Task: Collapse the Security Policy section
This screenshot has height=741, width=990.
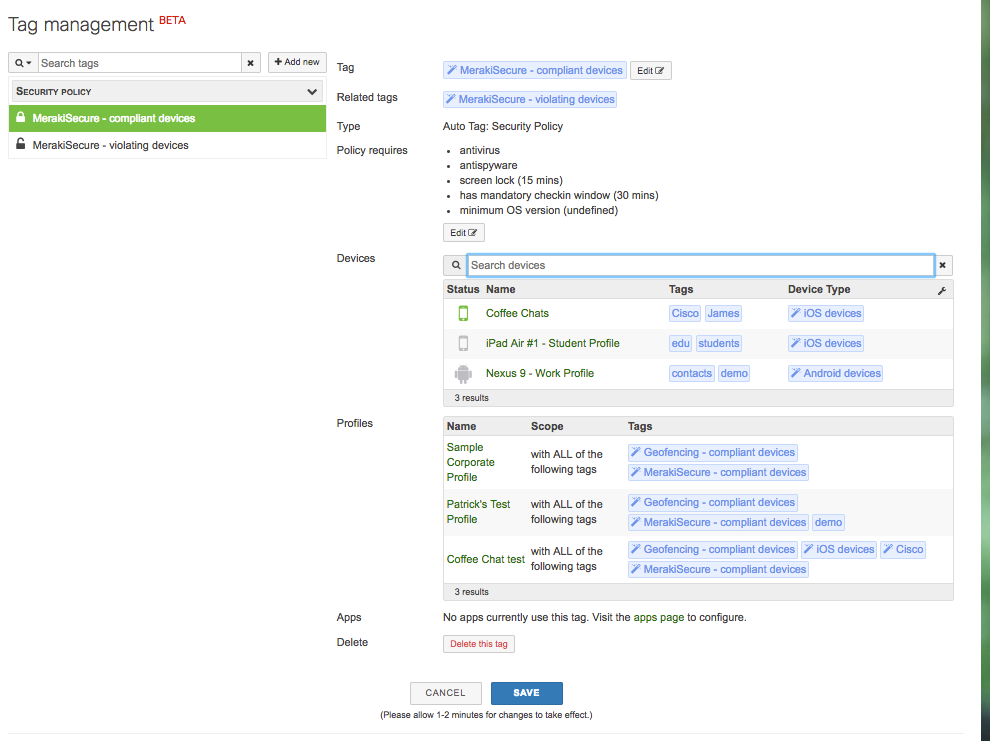Action: (x=311, y=91)
